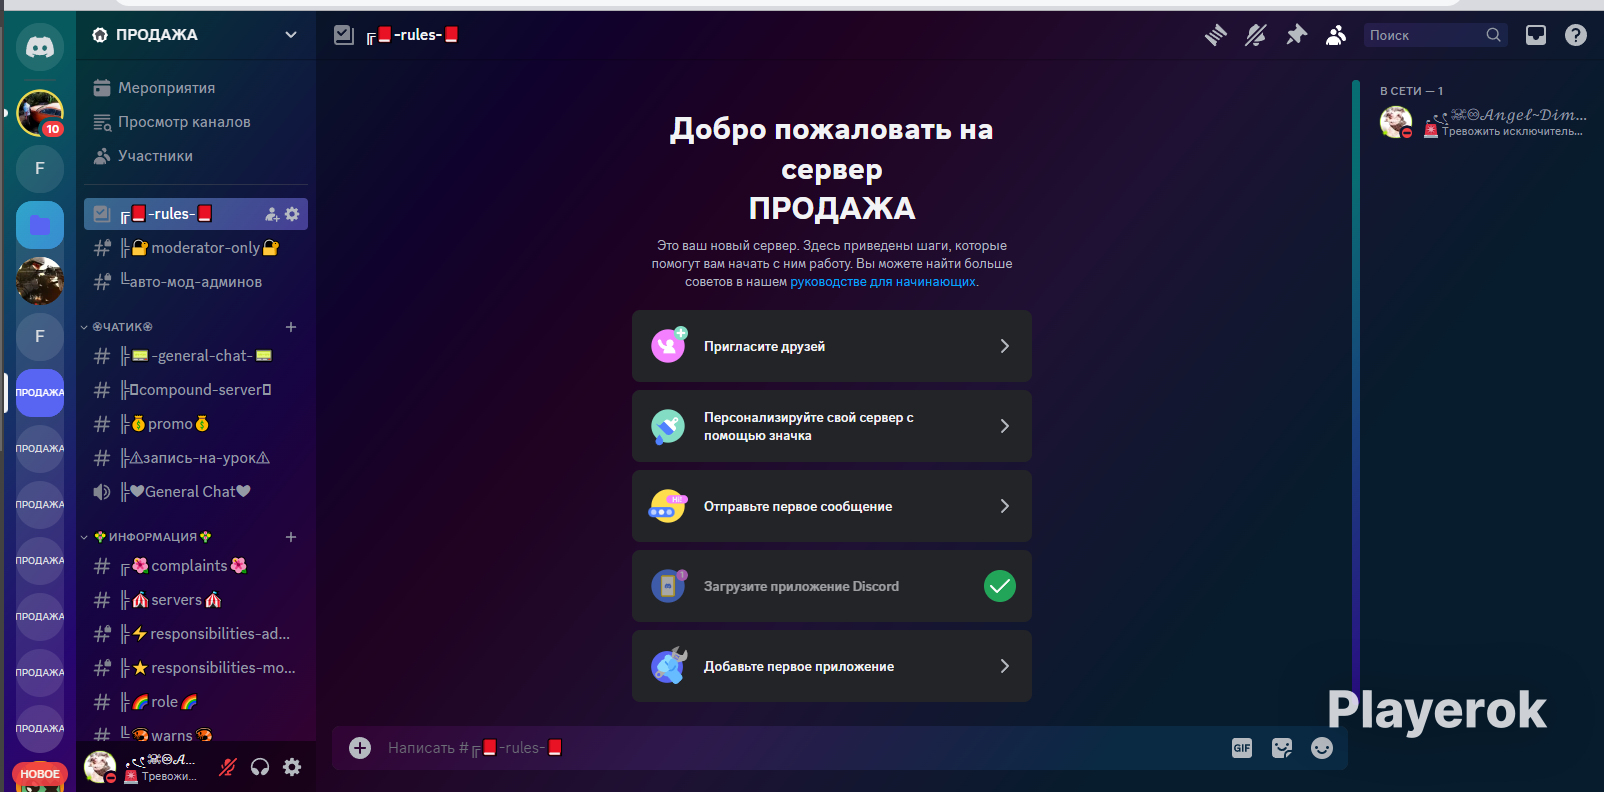Open the inbox icon
Image resolution: width=1604 pixels, height=792 pixels.
[x=1536, y=35]
